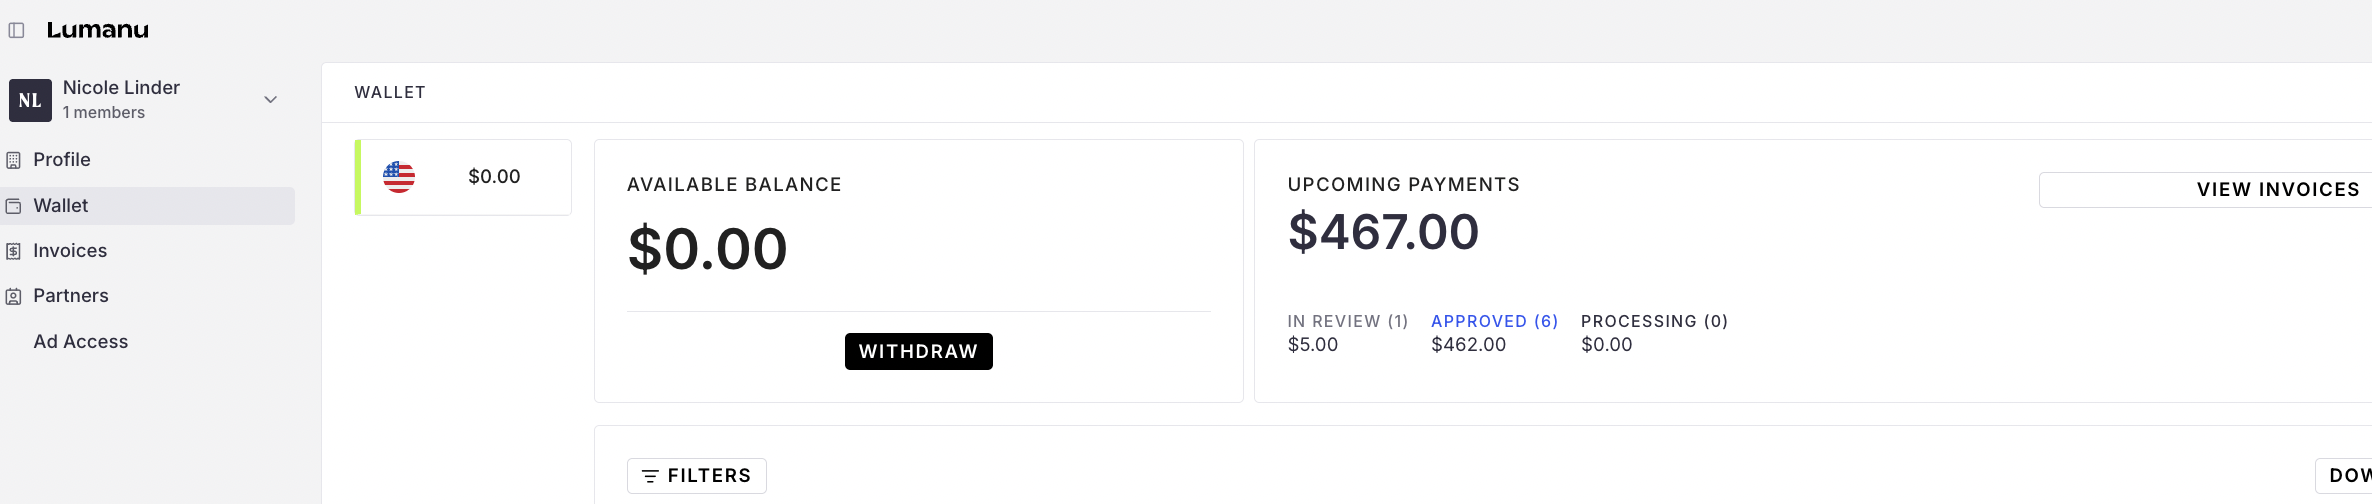This screenshot has height=504, width=2372.
Task: Open the Filters dropdown
Action: (x=697, y=476)
